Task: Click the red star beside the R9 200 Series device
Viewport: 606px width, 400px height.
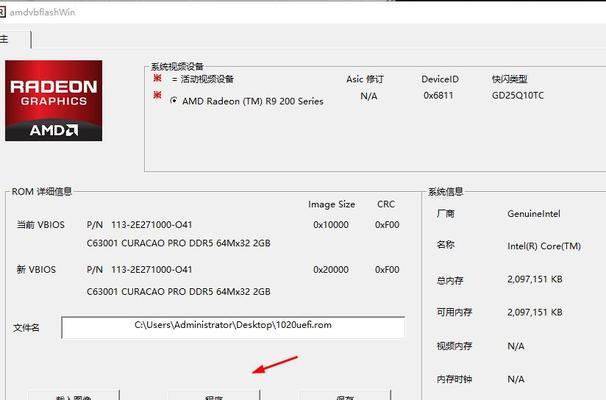Action: point(157,95)
